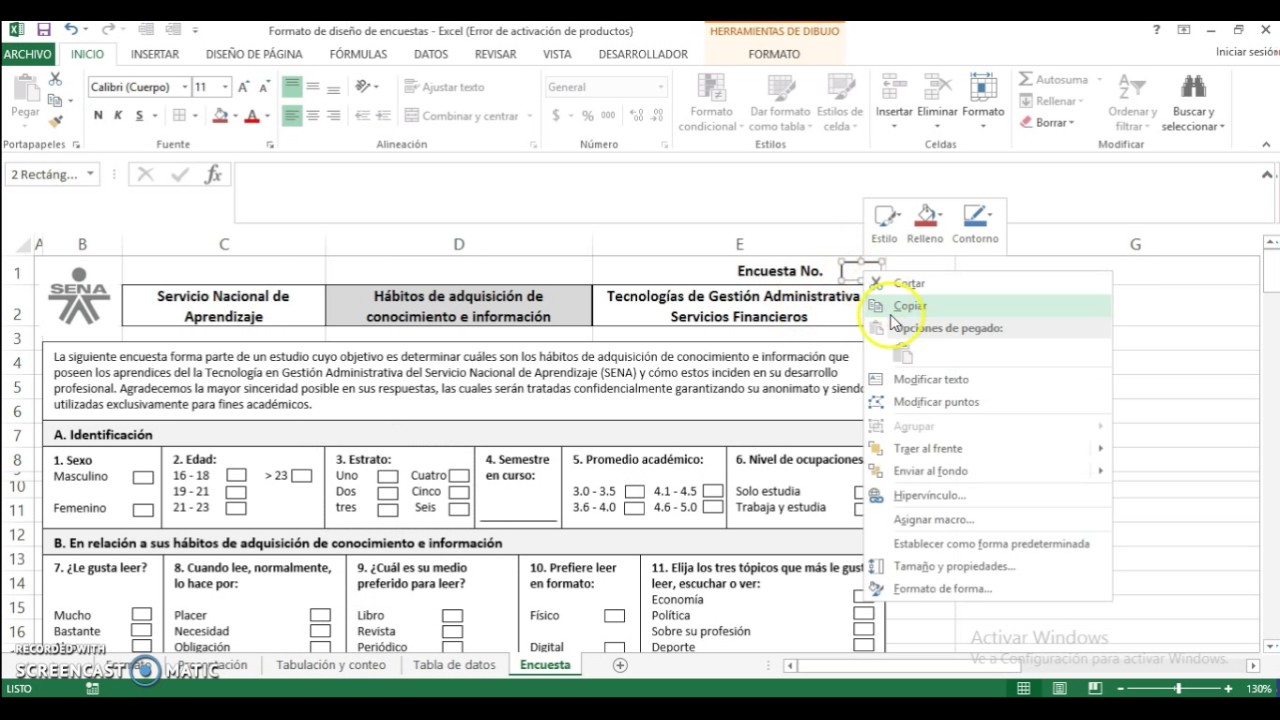The width and height of the screenshot is (1280, 720).
Task: Click the Relleno fill color icon
Action: [x=925, y=216]
